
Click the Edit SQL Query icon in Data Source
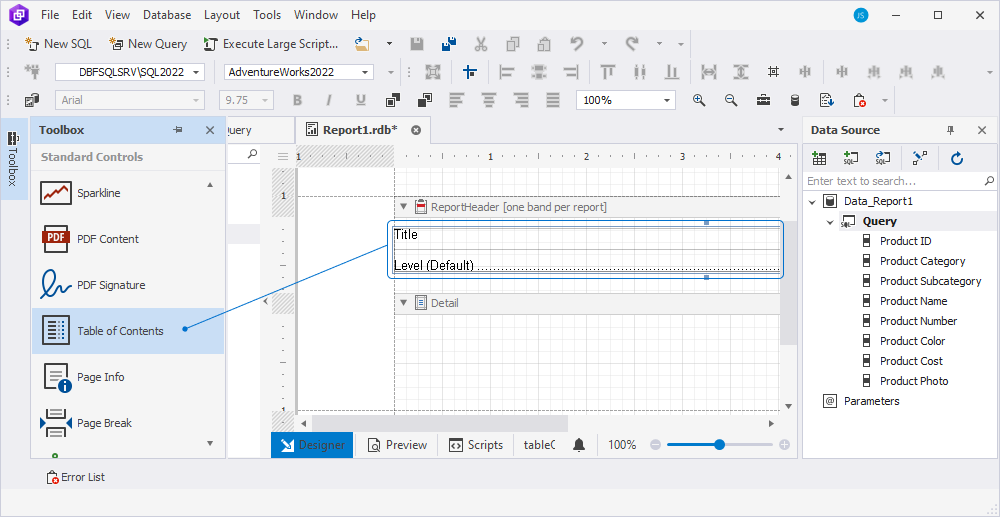point(883,158)
